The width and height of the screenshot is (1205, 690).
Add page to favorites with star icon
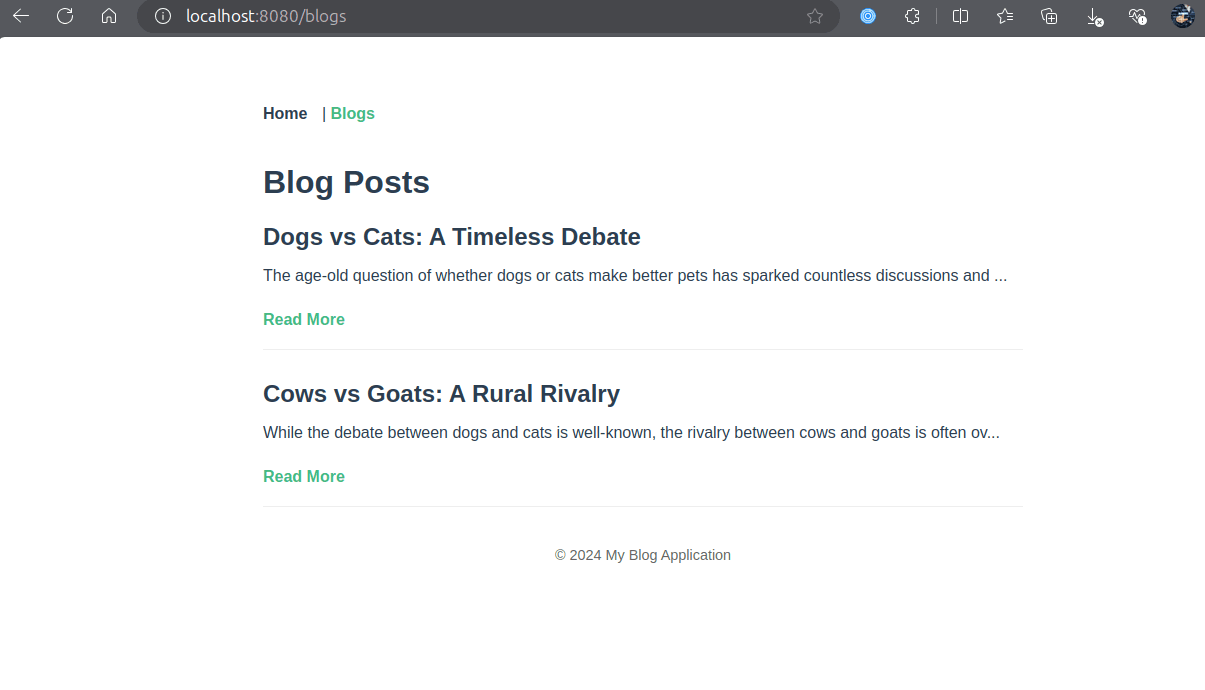[x=815, y=16]
